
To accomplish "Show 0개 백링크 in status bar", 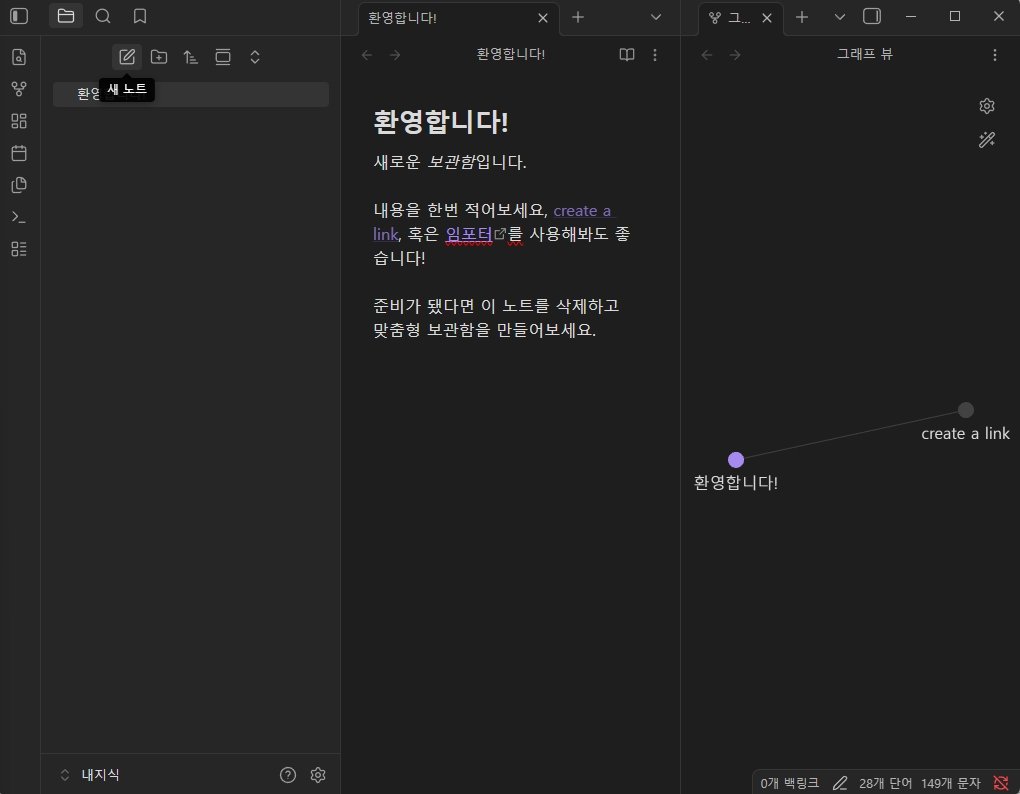I will (x=789, y=784).
